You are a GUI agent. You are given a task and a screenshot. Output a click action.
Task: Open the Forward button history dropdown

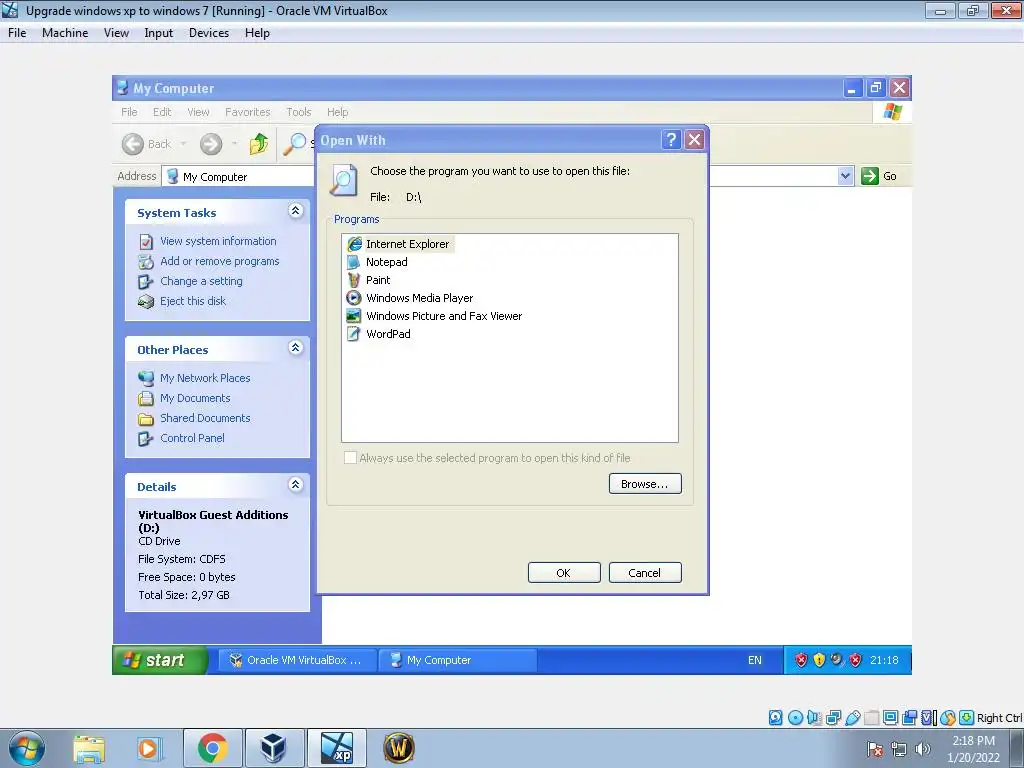pos(234,144)
